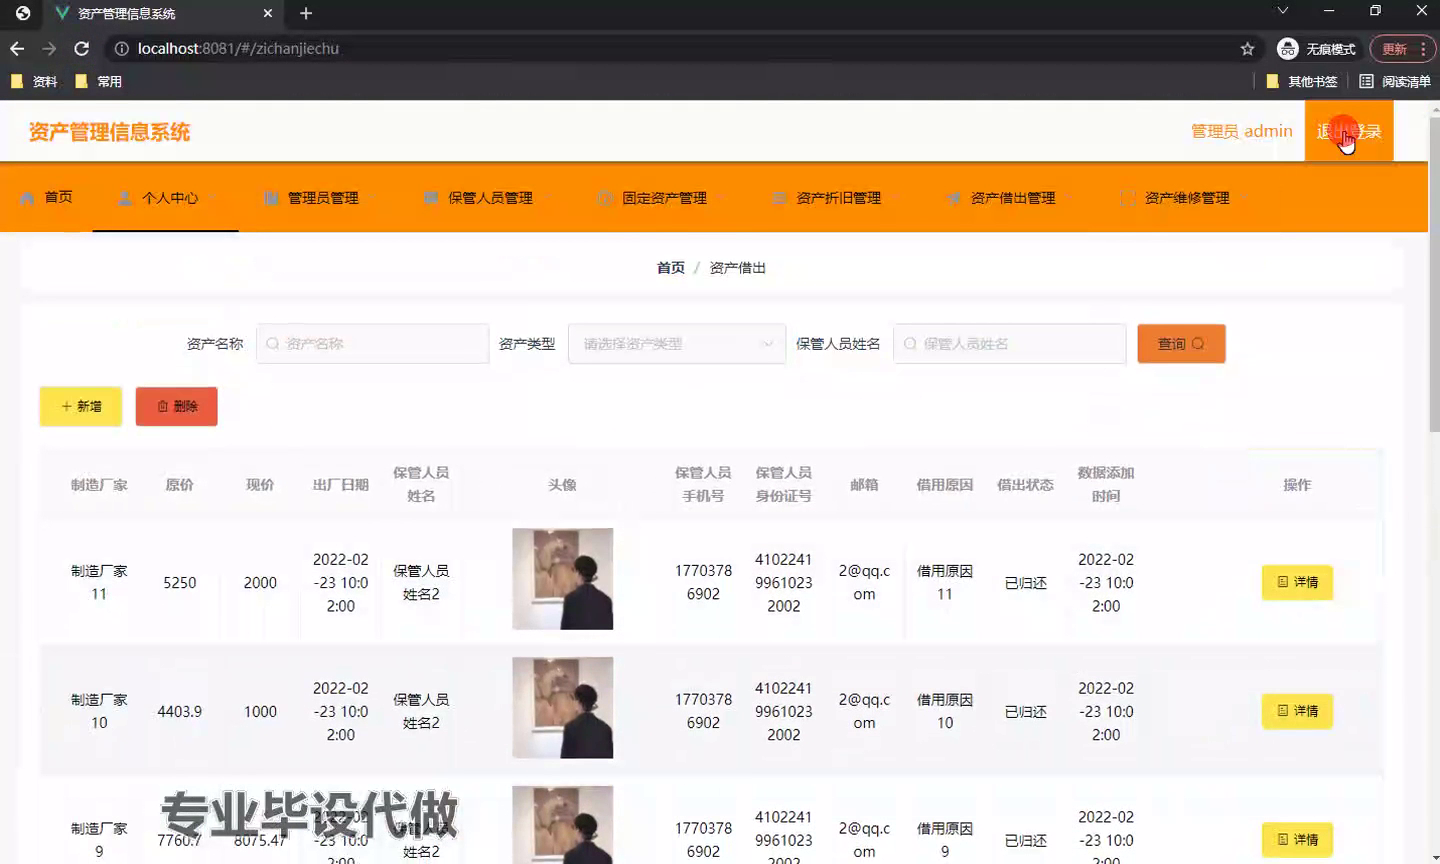Open the 阅读清单 reading list
The width and height of the screenshot is (1440, 864).
[x=1395, y=81]
